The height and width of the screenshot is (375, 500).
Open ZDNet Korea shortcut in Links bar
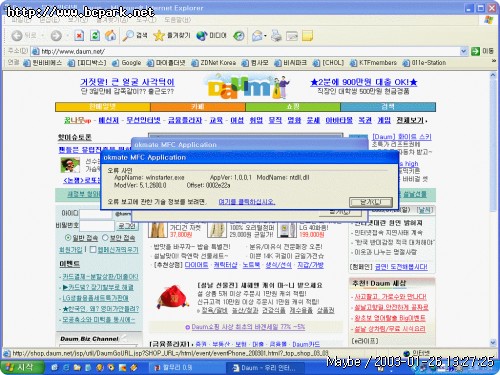(x=214, y=63)
